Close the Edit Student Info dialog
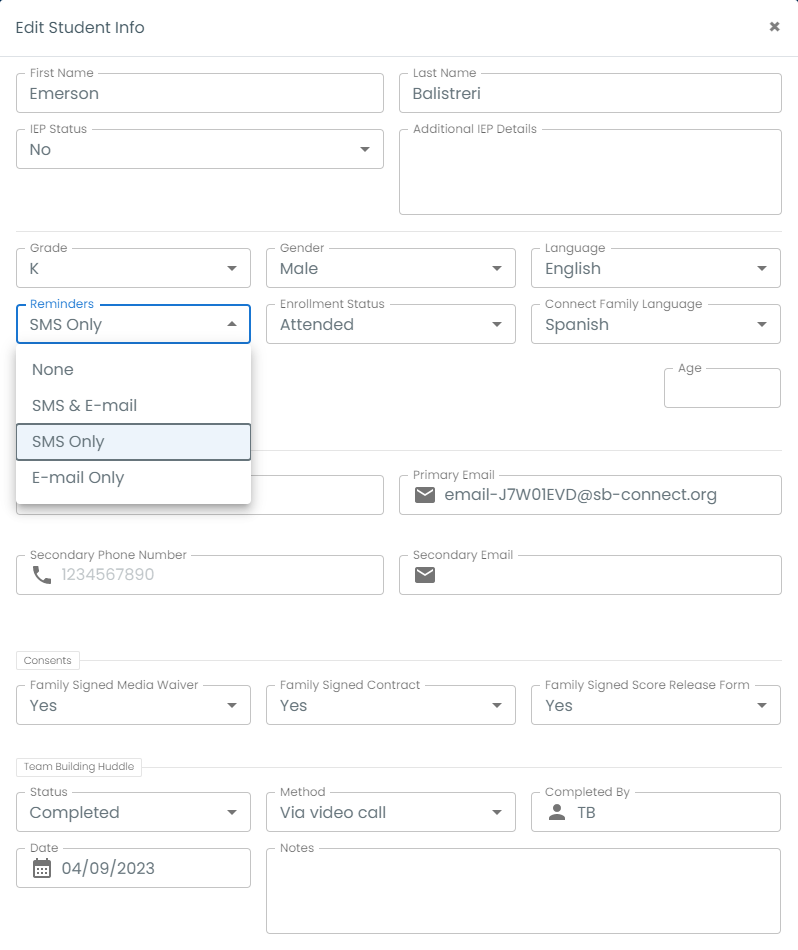The height and width of the screenshot is (950, 798). [774, 27]
